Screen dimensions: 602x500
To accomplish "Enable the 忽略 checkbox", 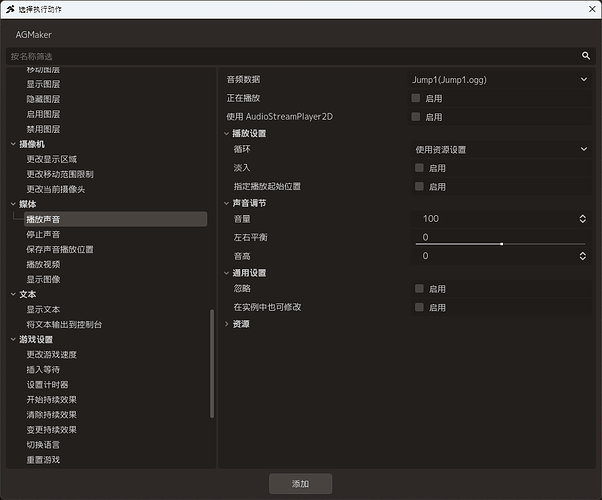I will coord(419,289).
